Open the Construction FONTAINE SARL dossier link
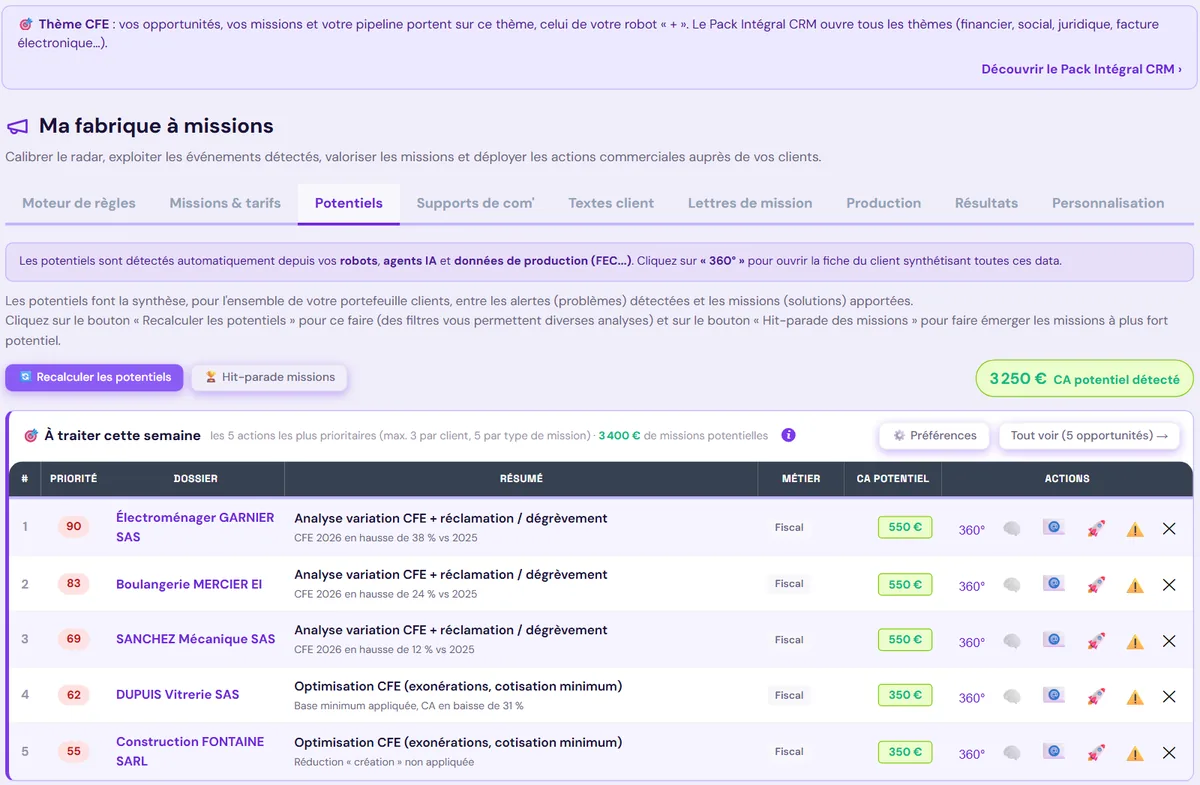 [x=190, y=751]
